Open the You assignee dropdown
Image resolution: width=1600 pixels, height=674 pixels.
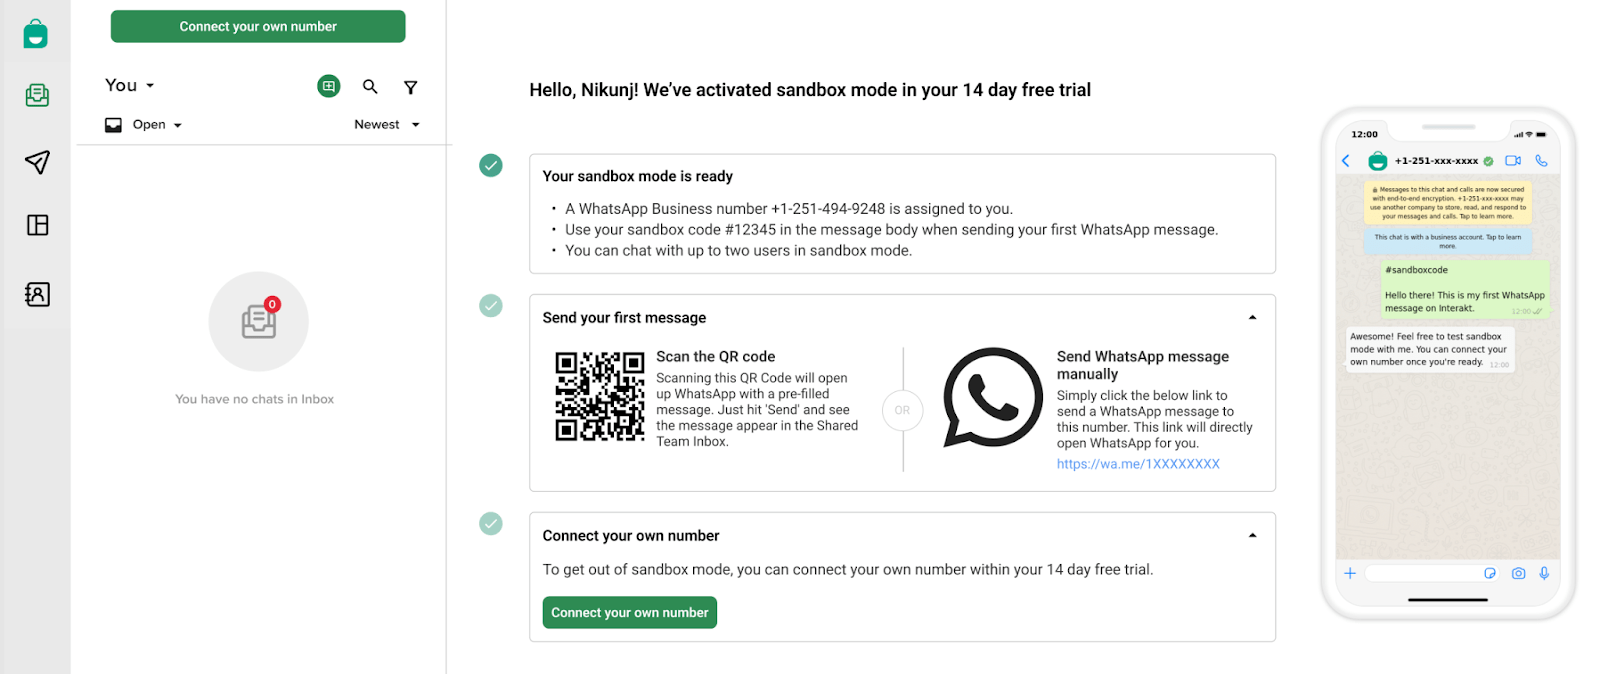click(x=130, y=85)
